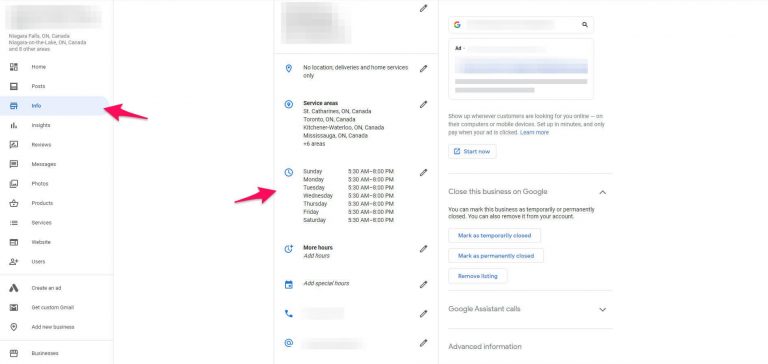Edit More hours with pencil icon
This screenshot has width=768, height=364.
pos(423,249)
